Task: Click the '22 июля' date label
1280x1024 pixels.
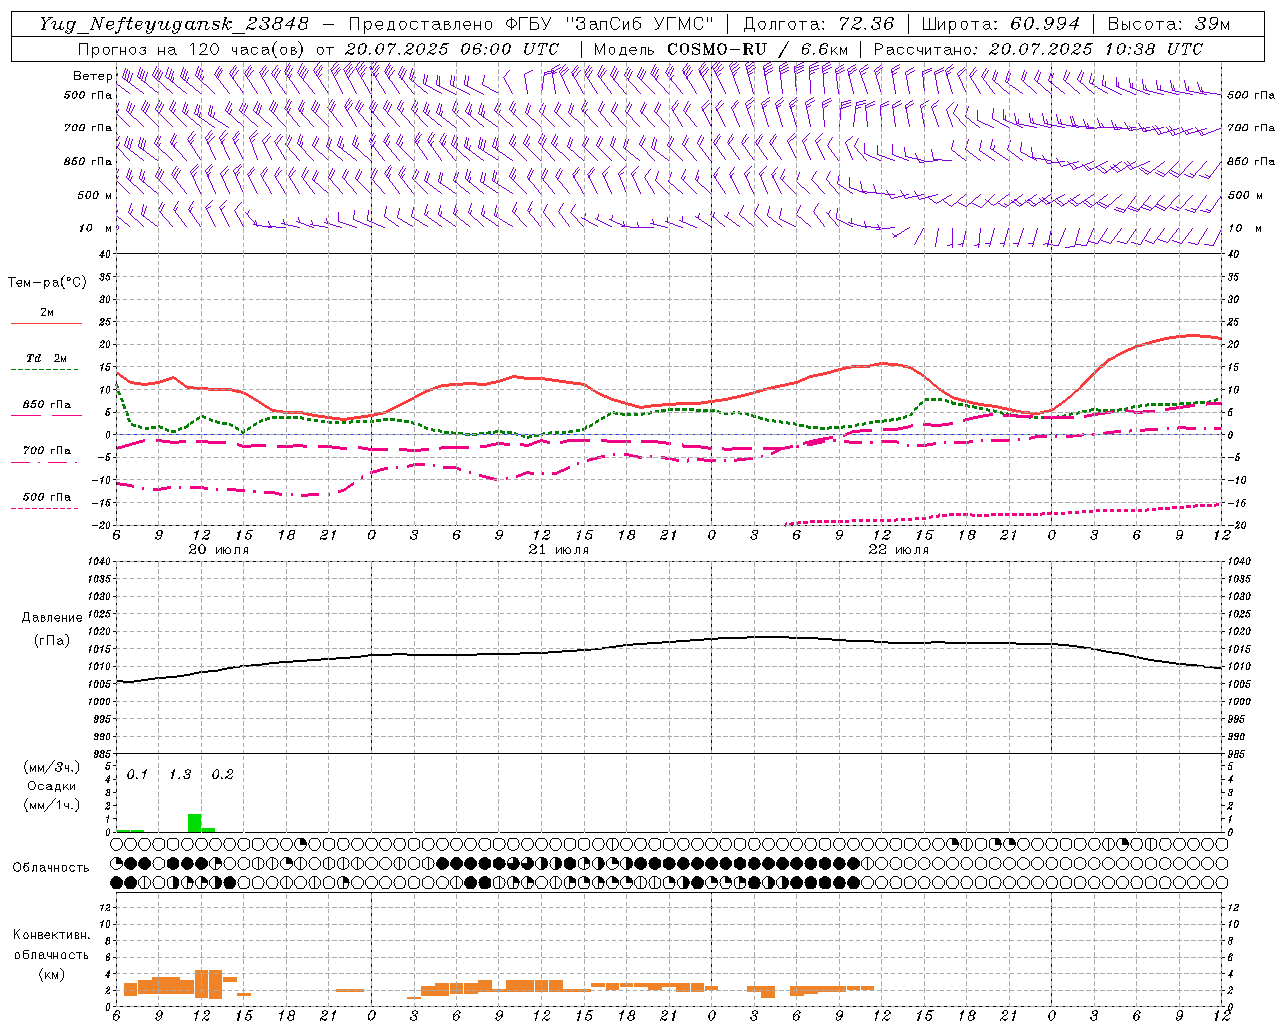Action: [898, 550]
